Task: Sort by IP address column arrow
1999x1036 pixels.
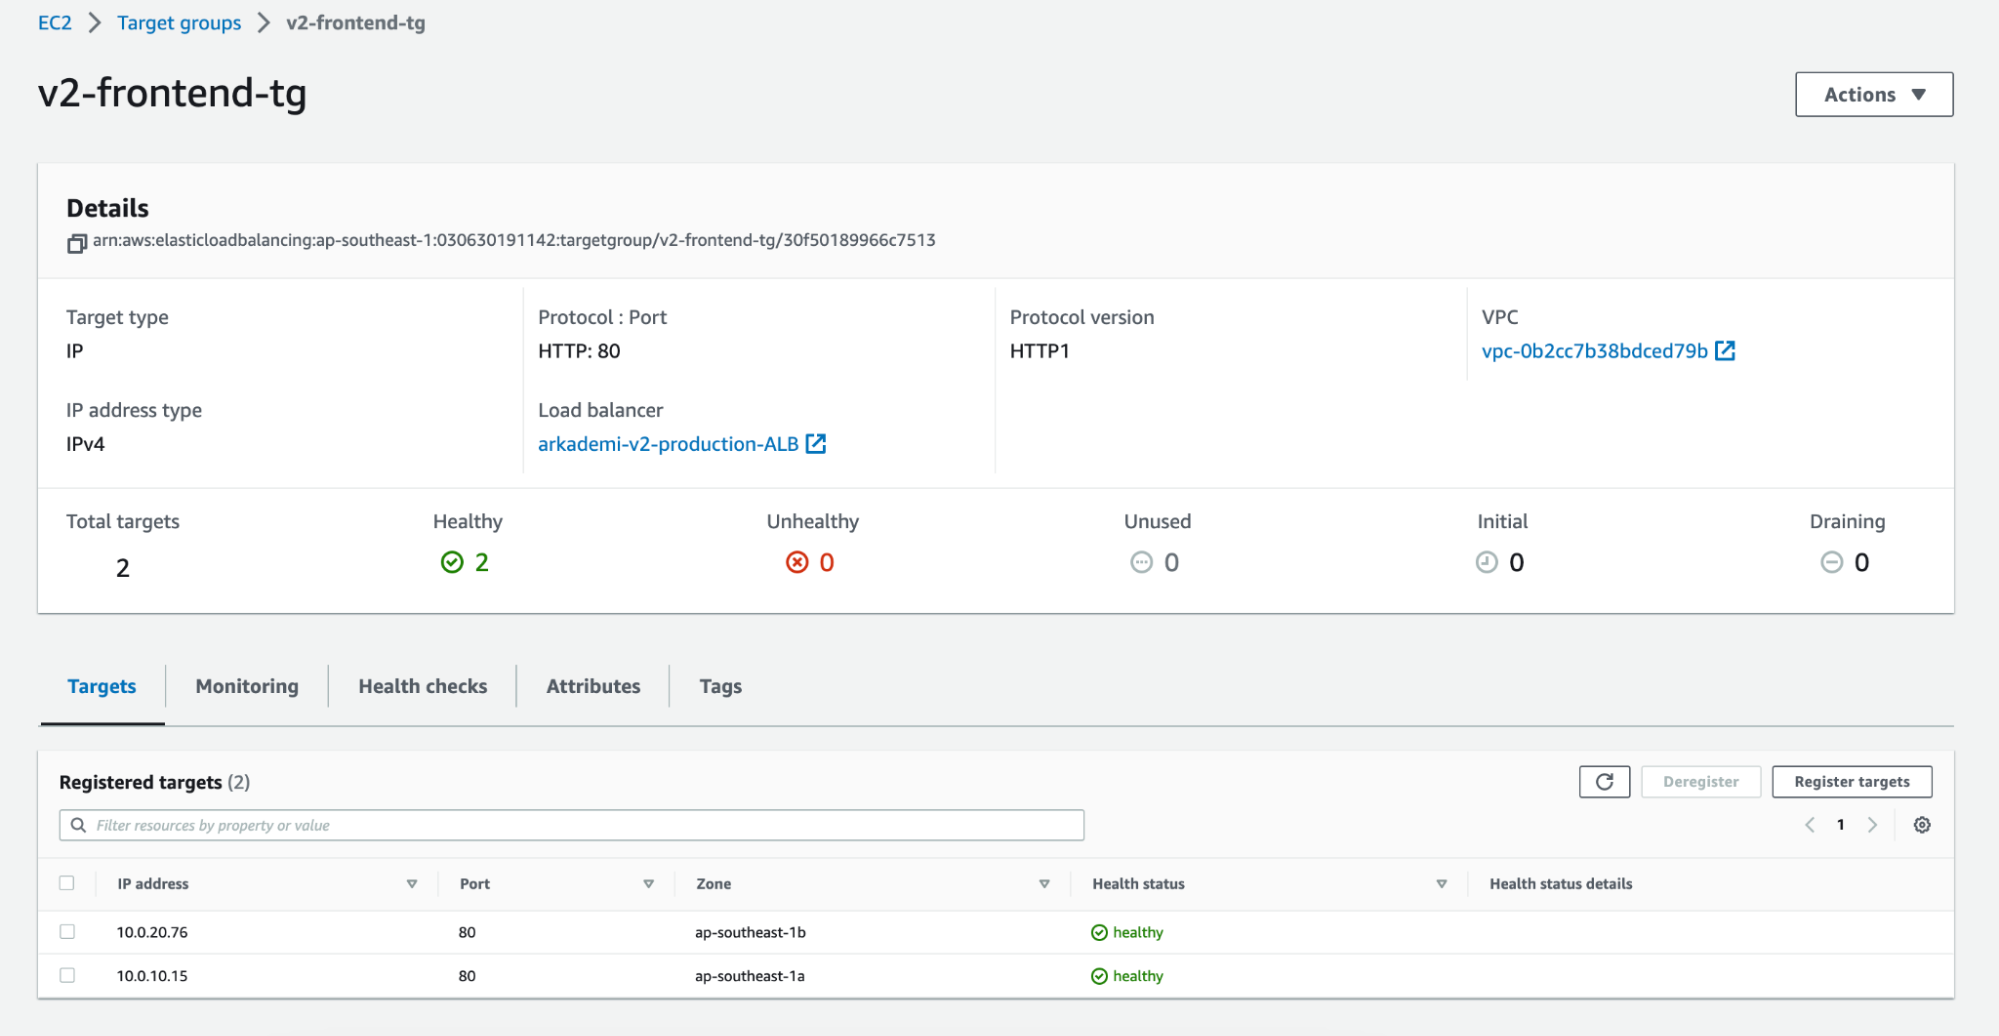Action: (x=412, y=884)
